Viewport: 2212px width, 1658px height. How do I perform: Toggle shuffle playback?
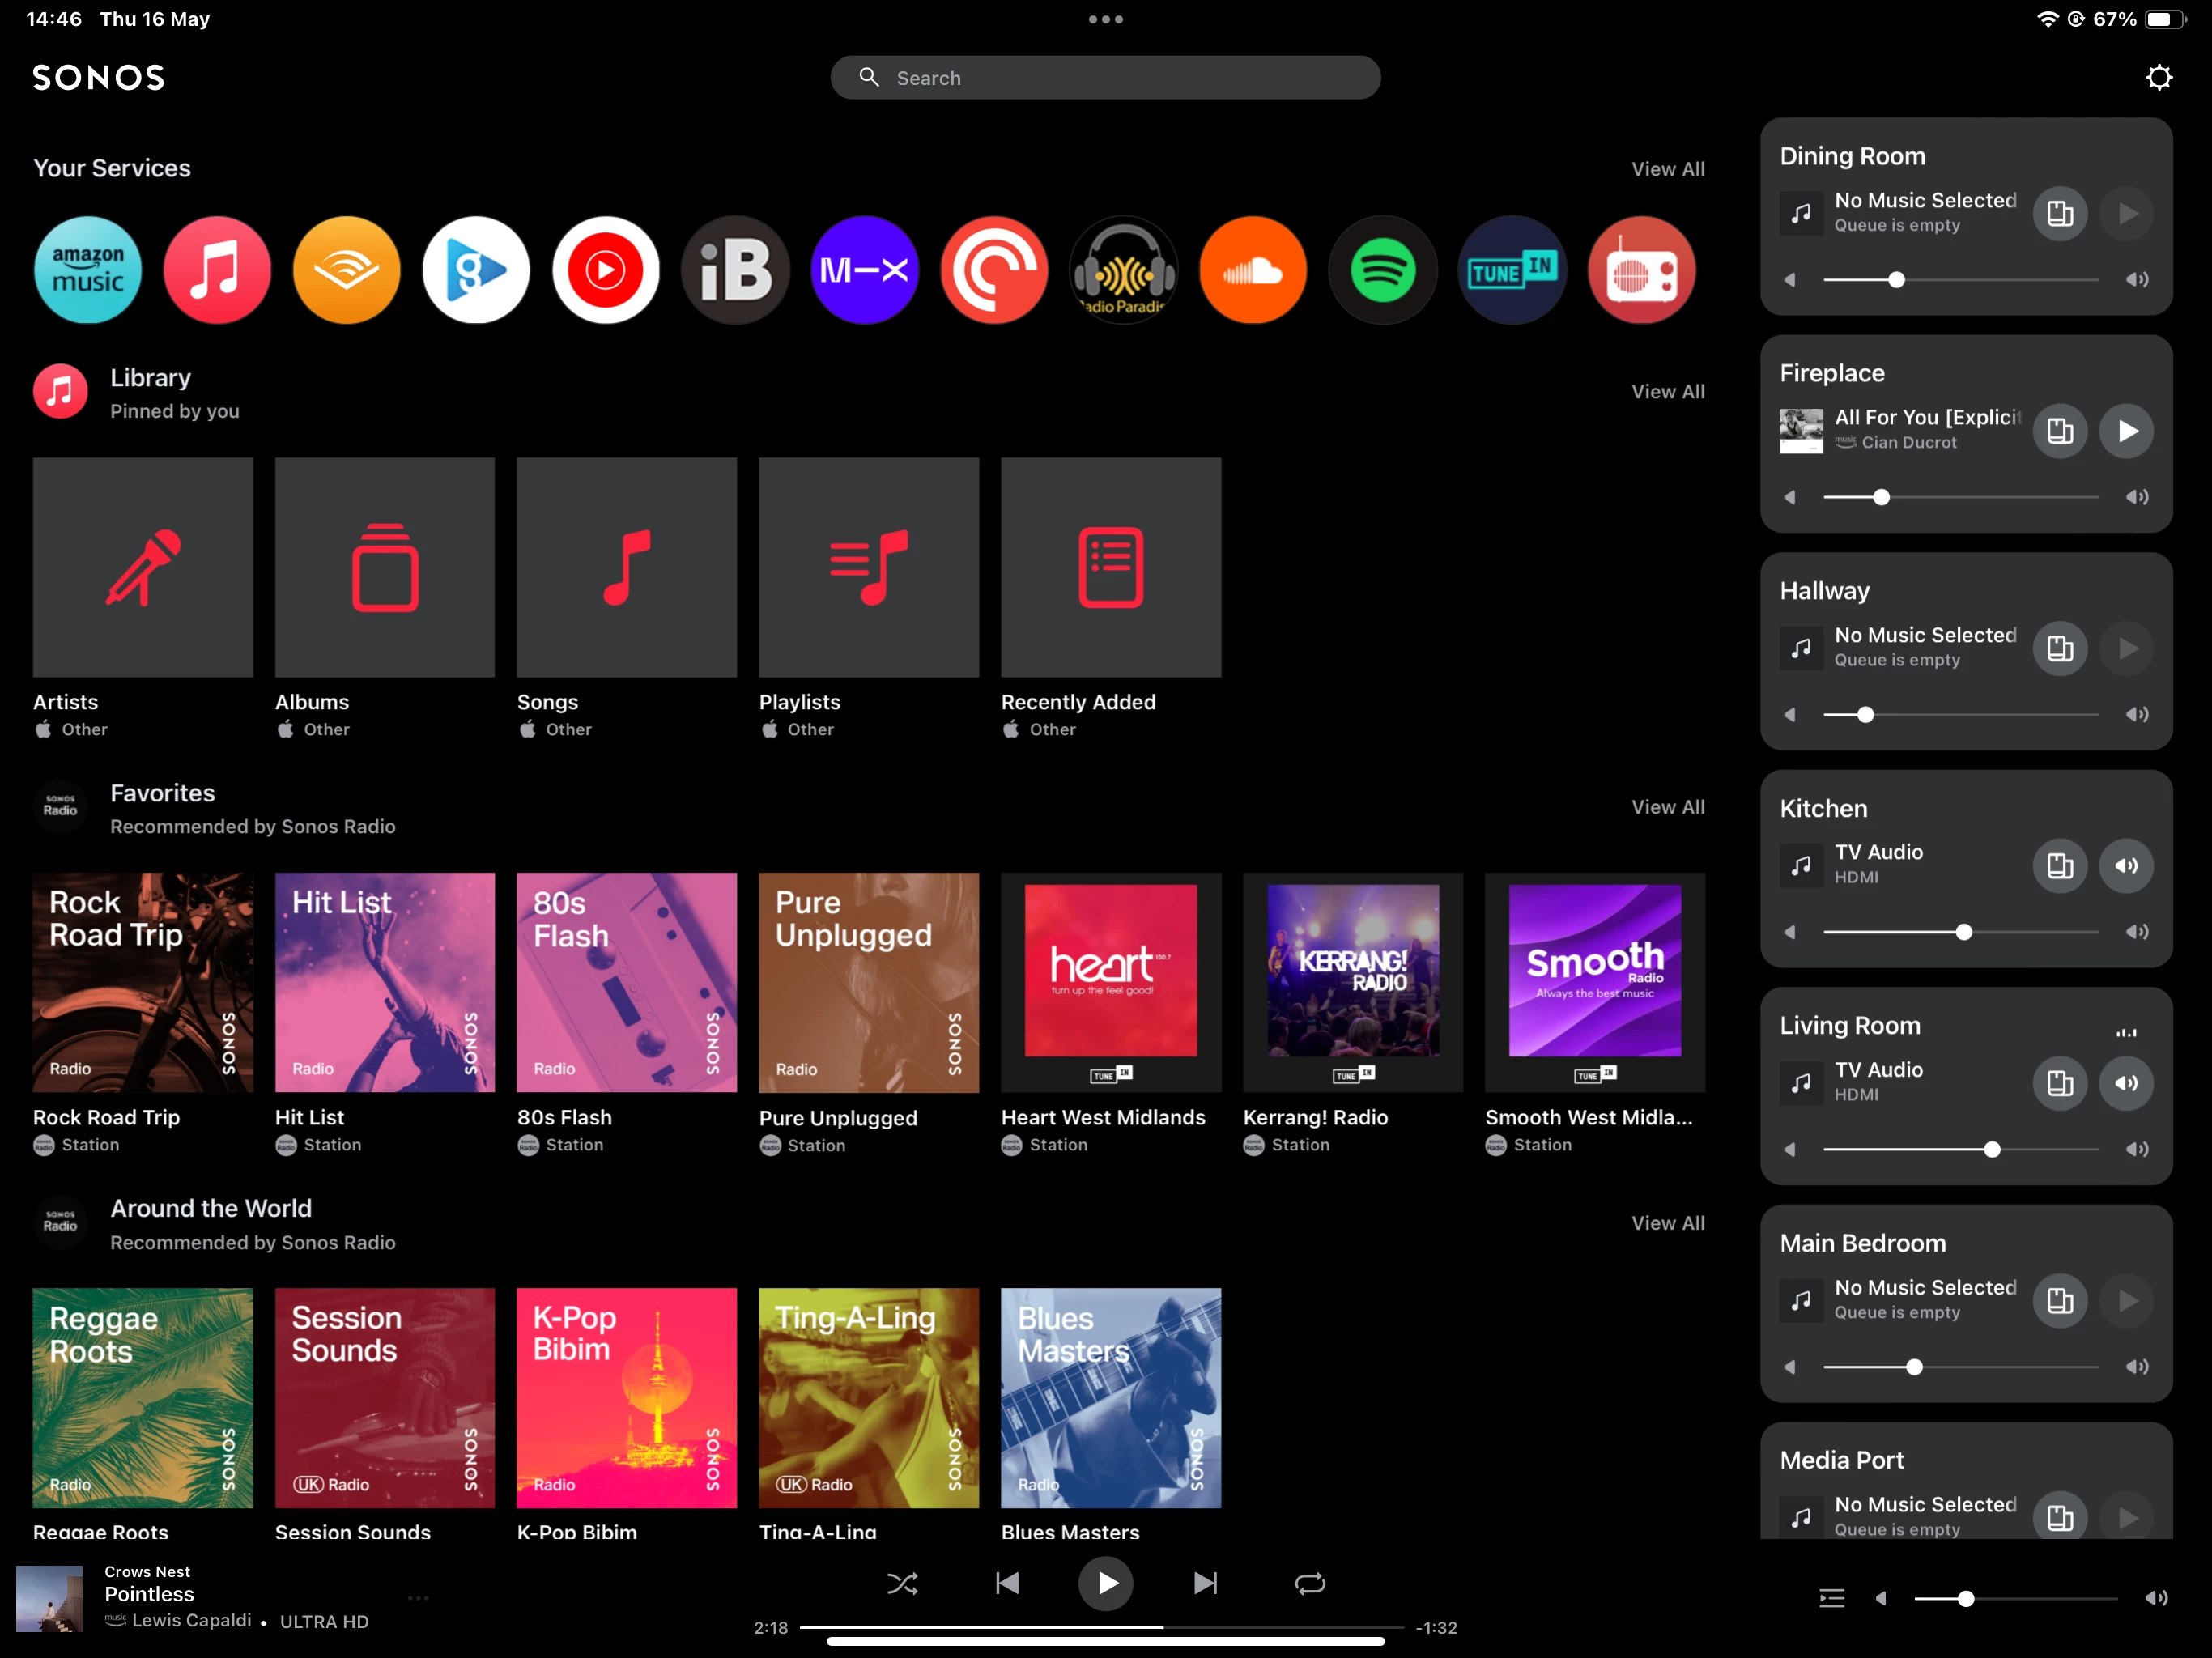(902, 1584)
